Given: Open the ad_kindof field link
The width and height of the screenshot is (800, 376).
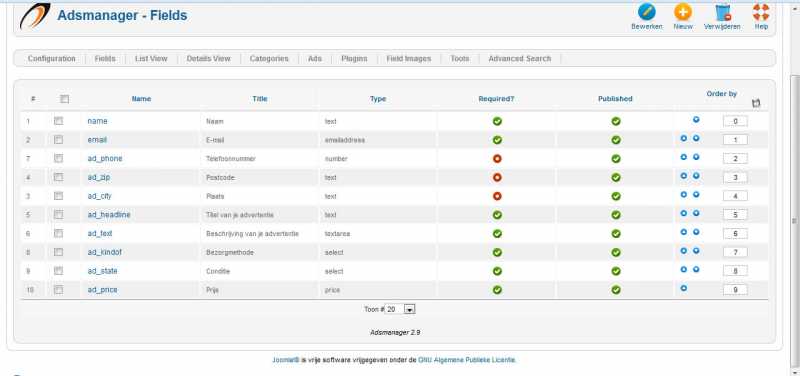Looking at the screenshot, I should tap(105, 252).
